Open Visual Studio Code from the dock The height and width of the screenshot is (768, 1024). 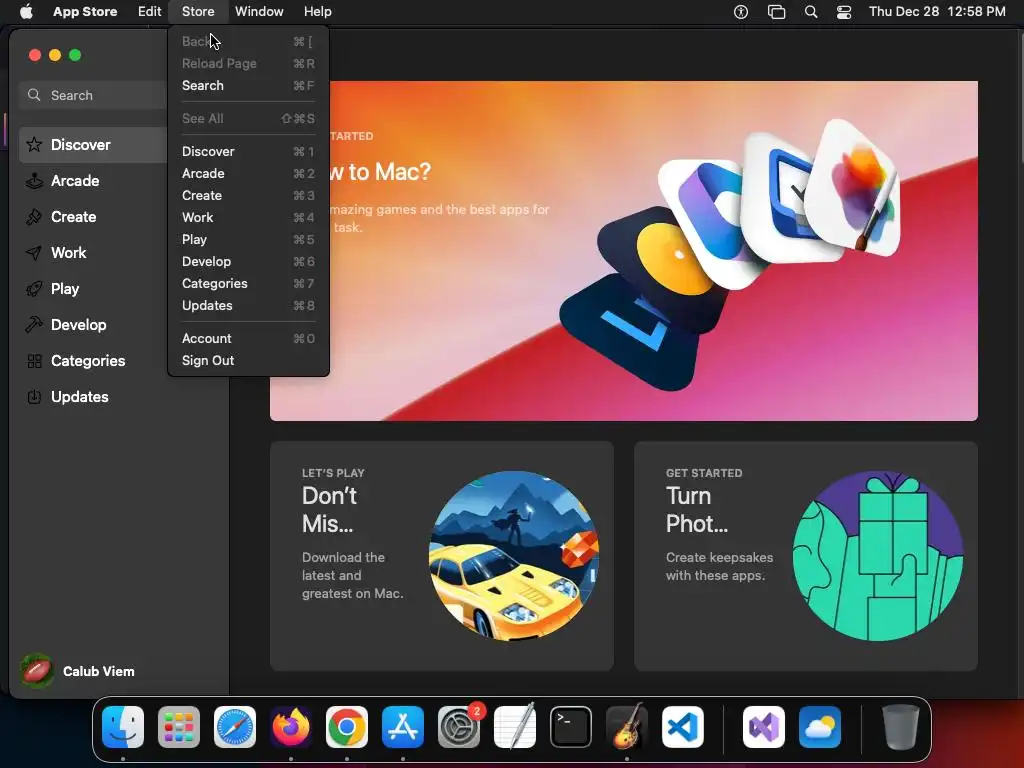point(683,727)
